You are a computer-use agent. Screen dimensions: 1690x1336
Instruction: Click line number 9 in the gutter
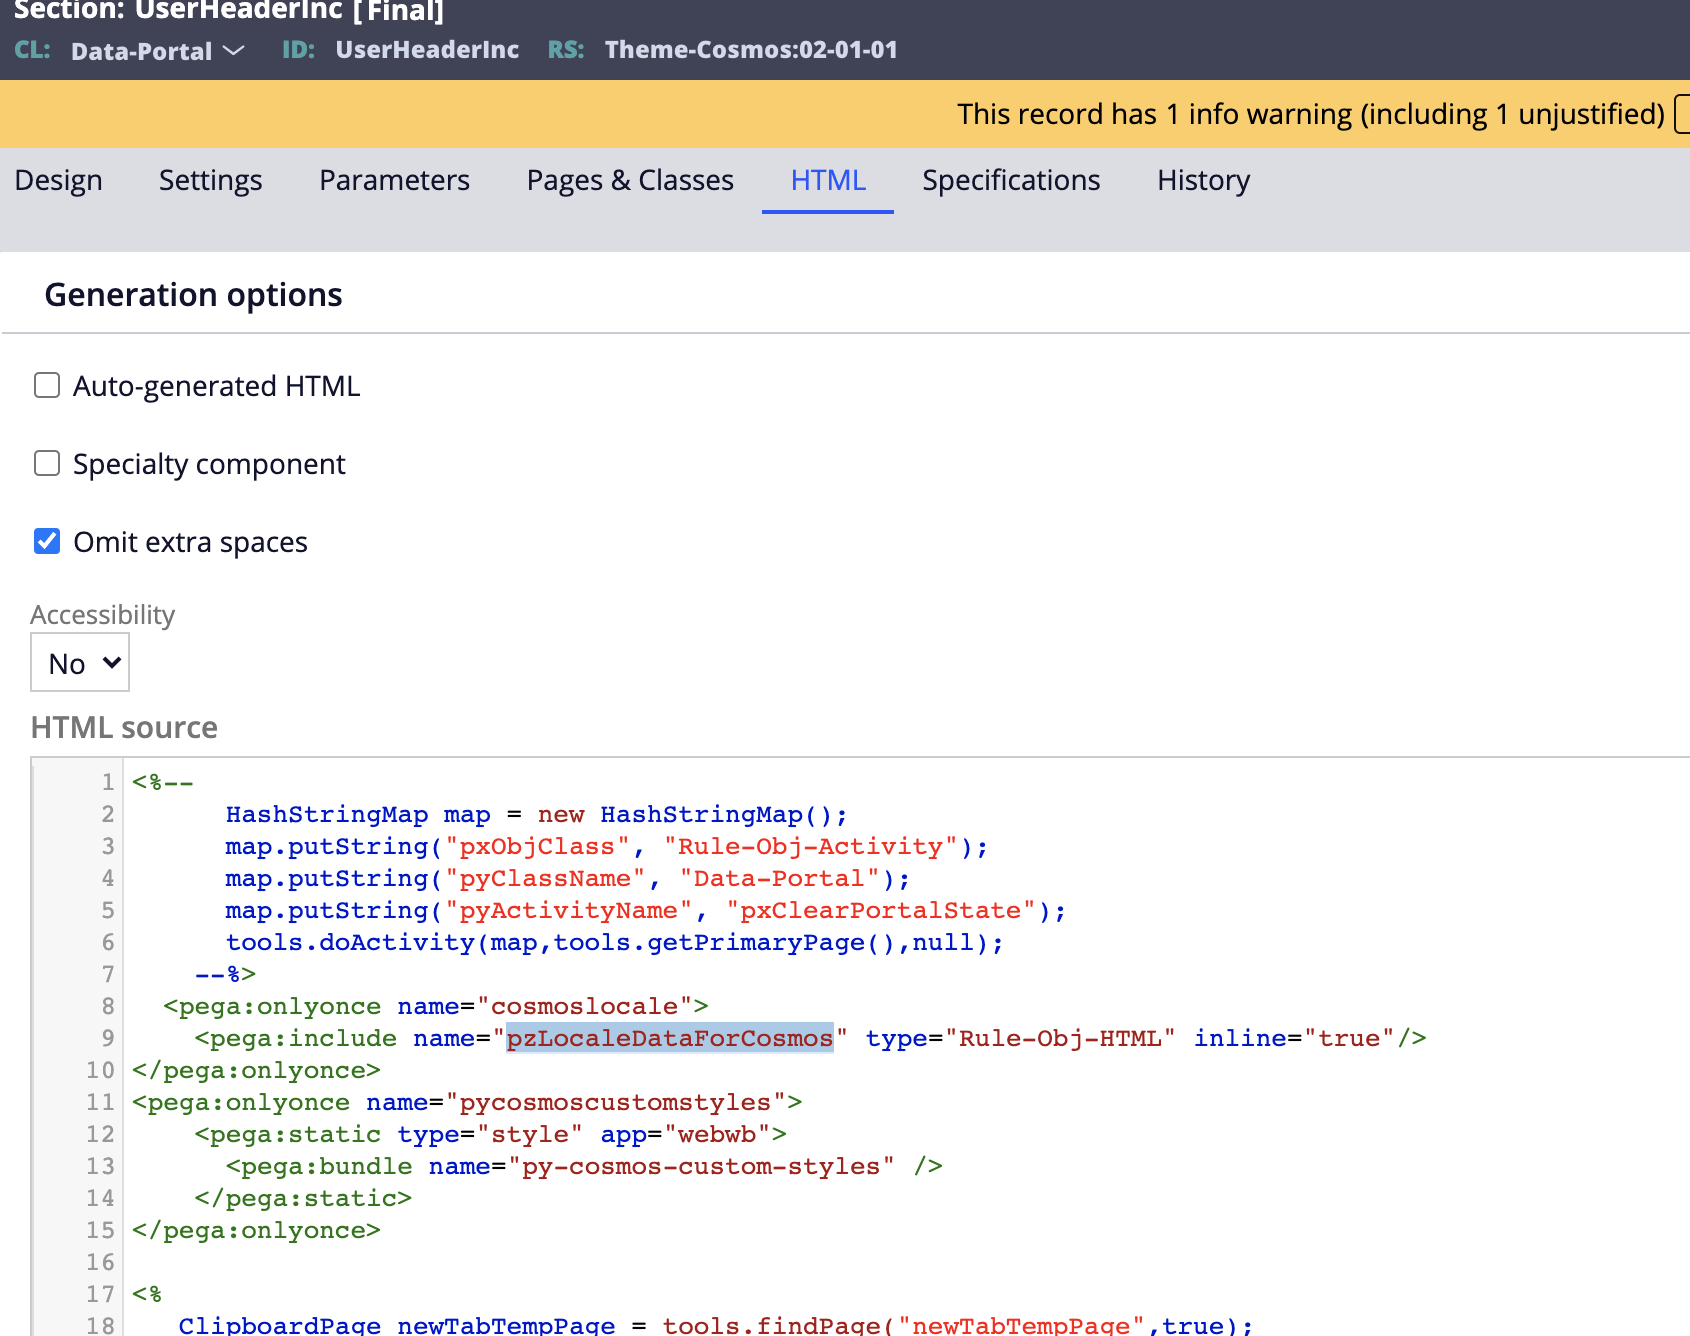(x=107, y=1038)
